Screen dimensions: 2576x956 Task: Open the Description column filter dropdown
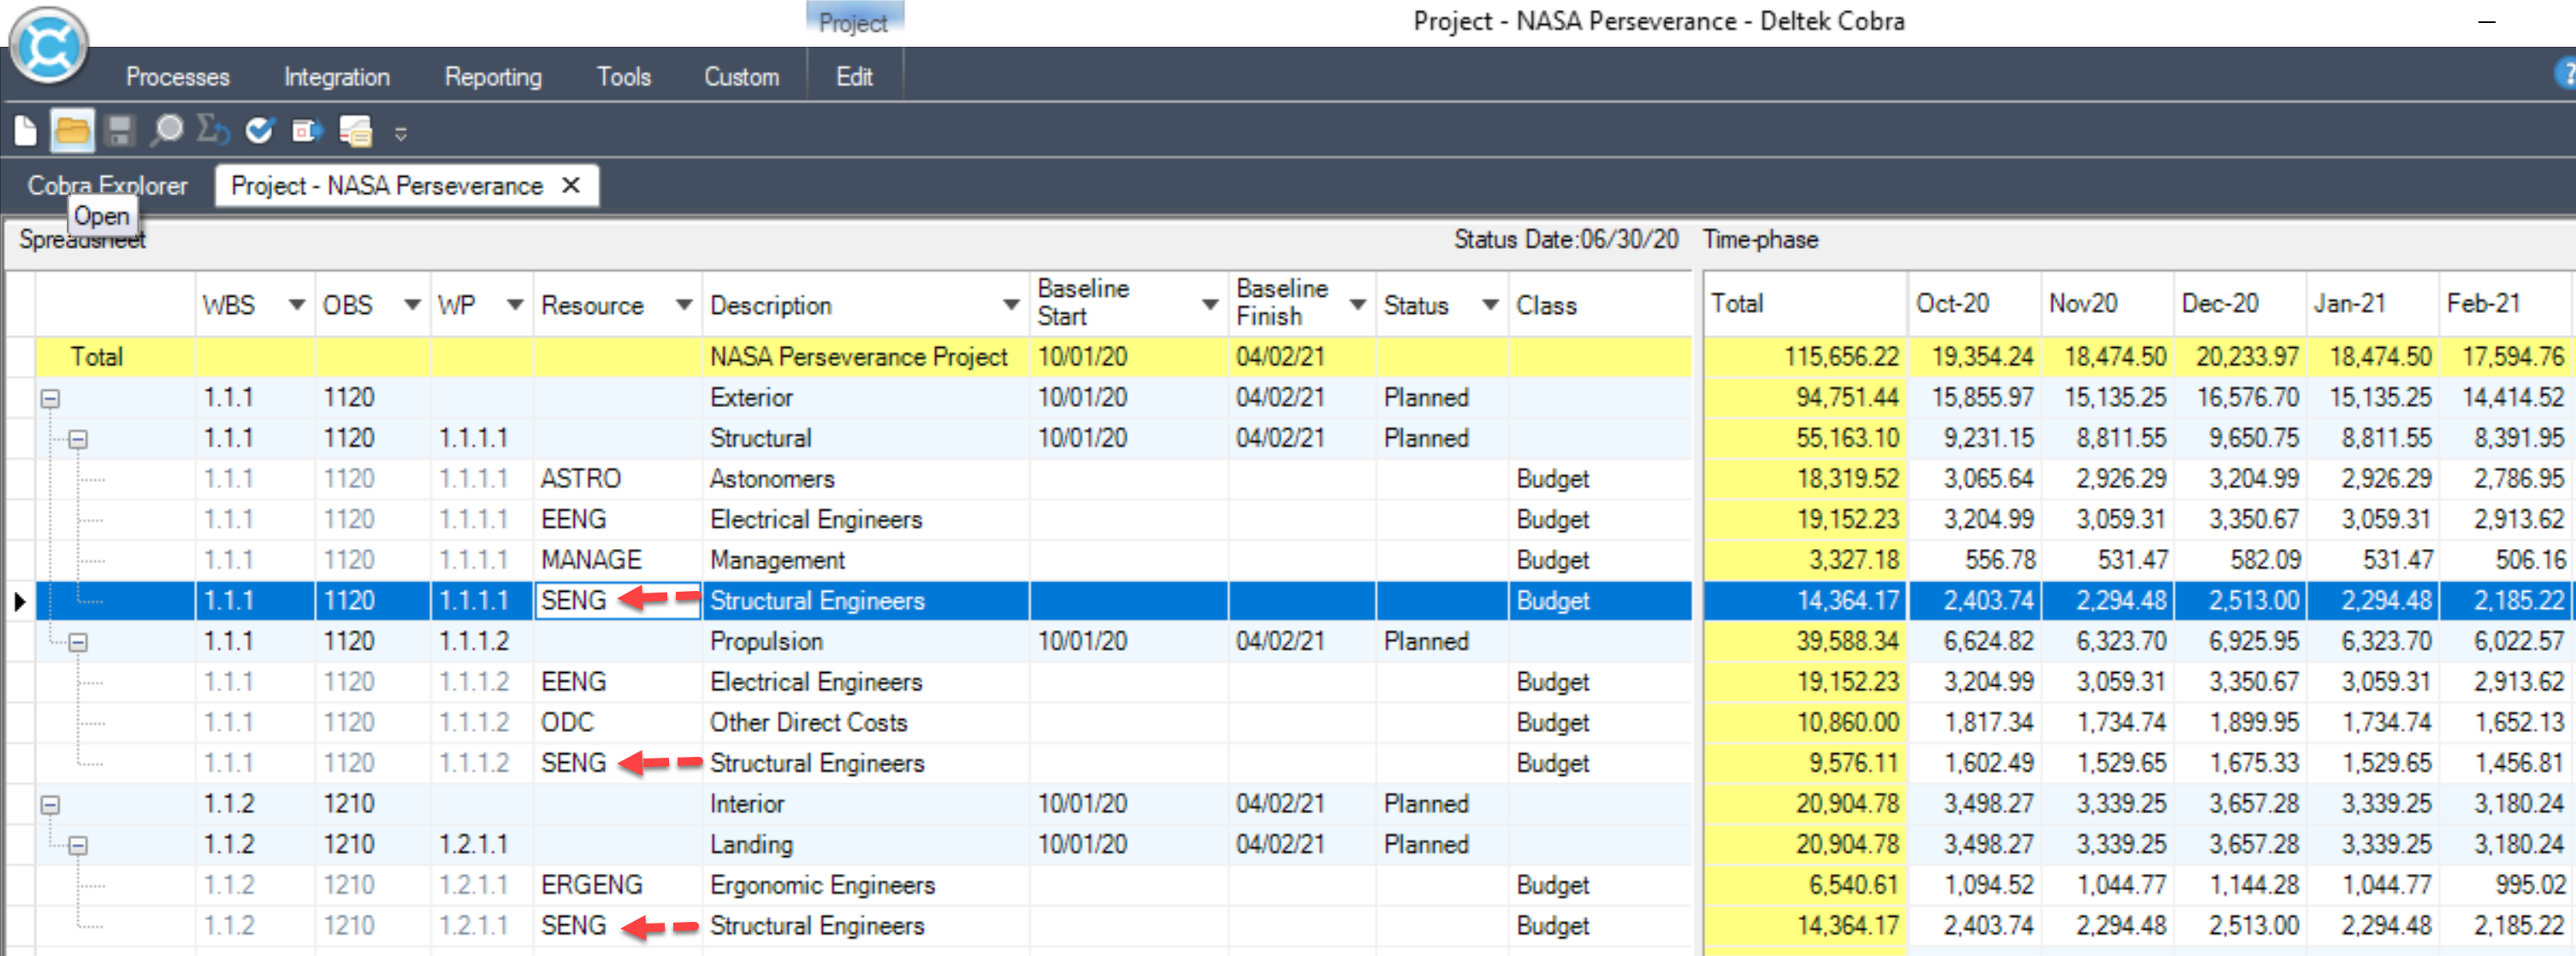pyautogui.click(x=1011, y=305)
